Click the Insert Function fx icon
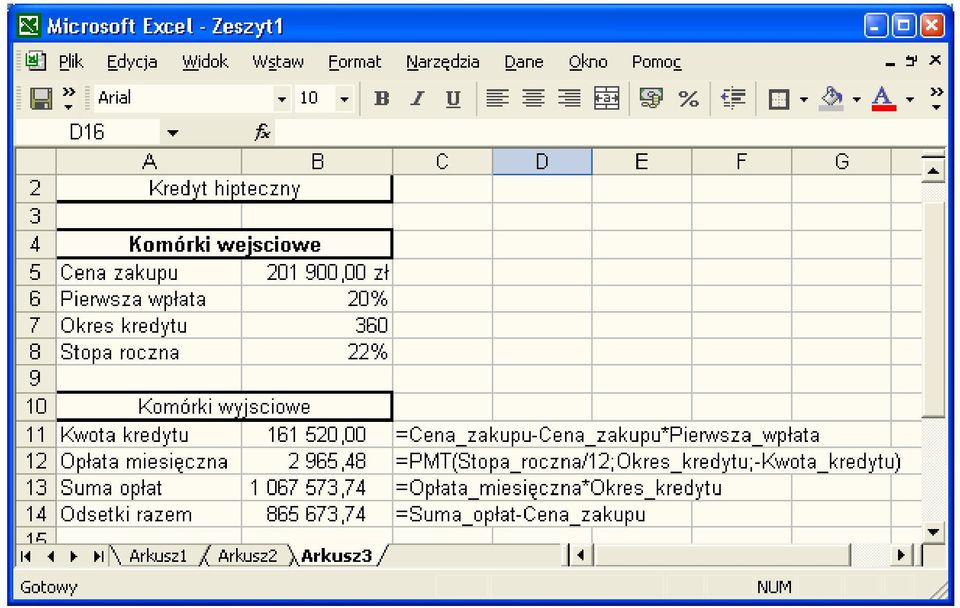 tap(262, 132)
